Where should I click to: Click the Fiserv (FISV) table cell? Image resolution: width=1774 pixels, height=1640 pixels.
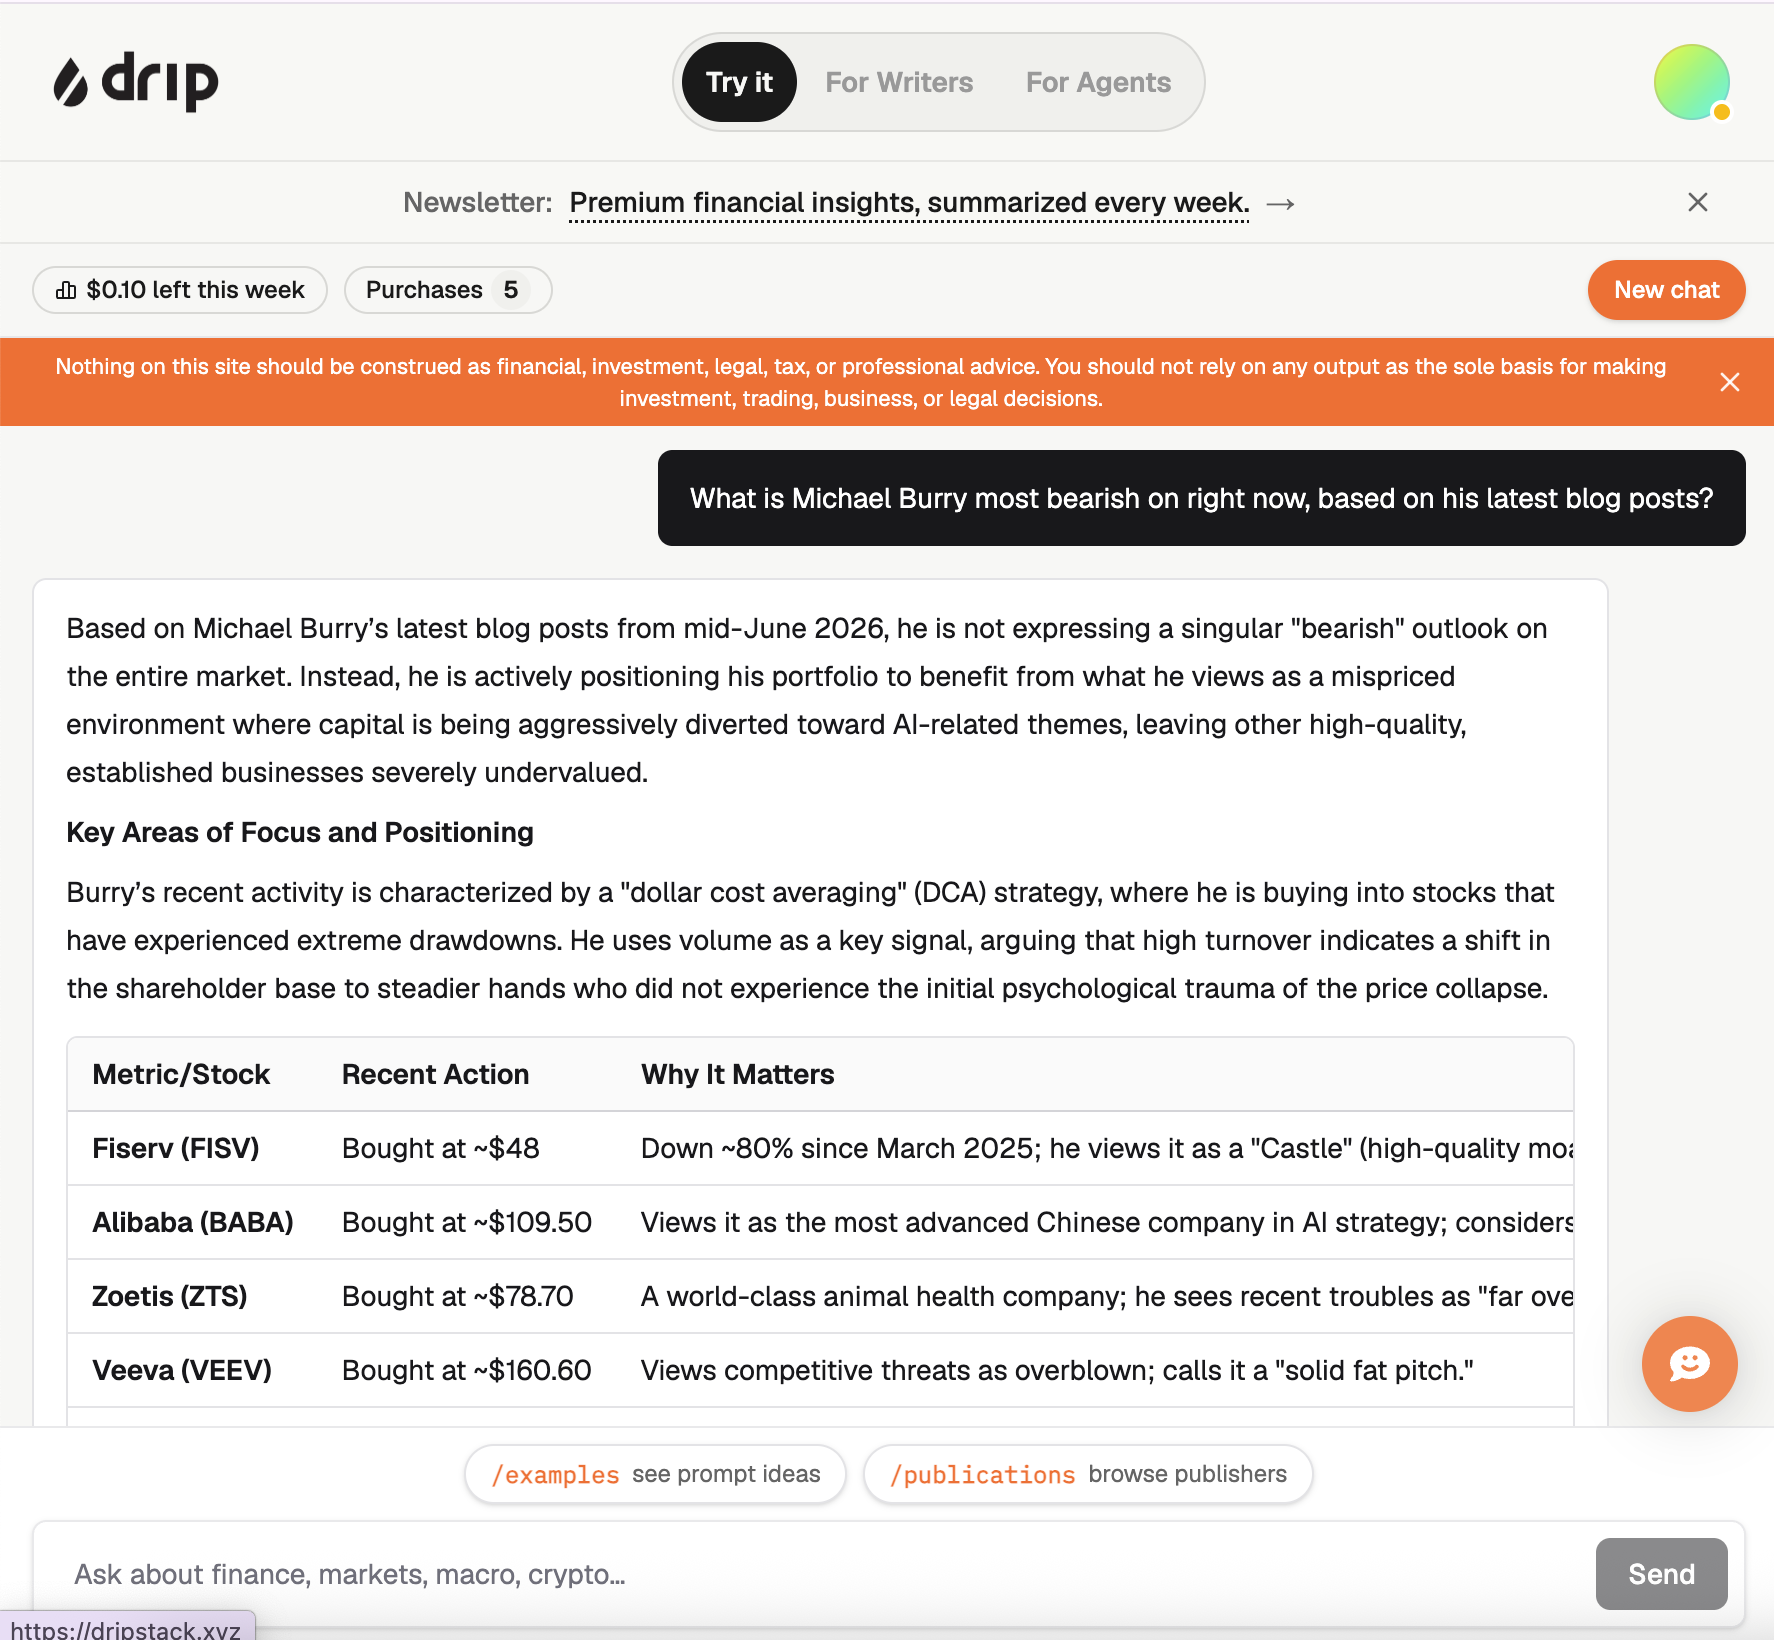point(192,1148)
